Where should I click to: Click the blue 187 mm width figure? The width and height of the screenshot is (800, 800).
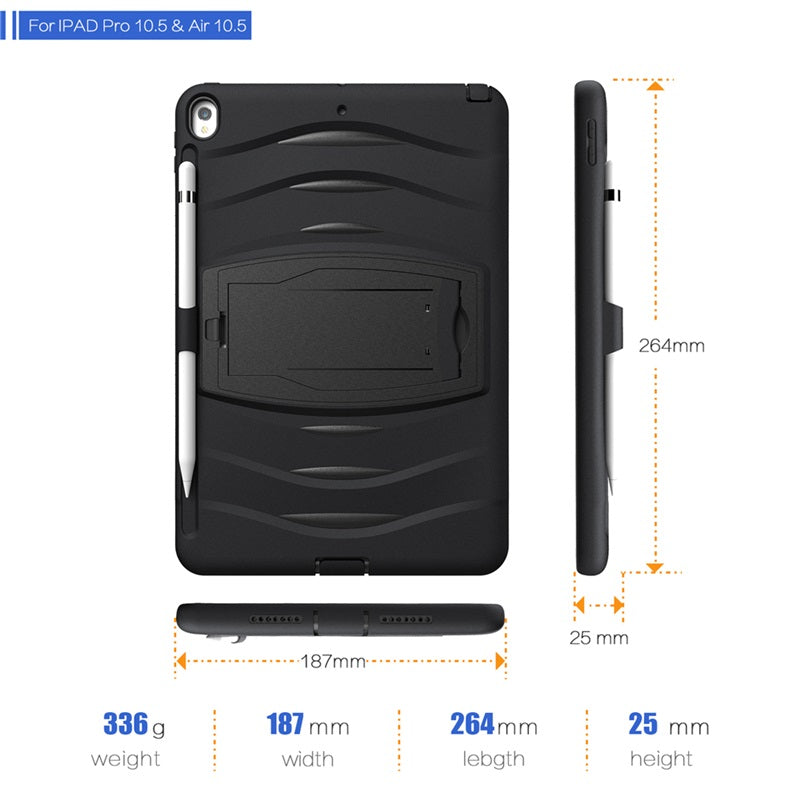[308, 724]
